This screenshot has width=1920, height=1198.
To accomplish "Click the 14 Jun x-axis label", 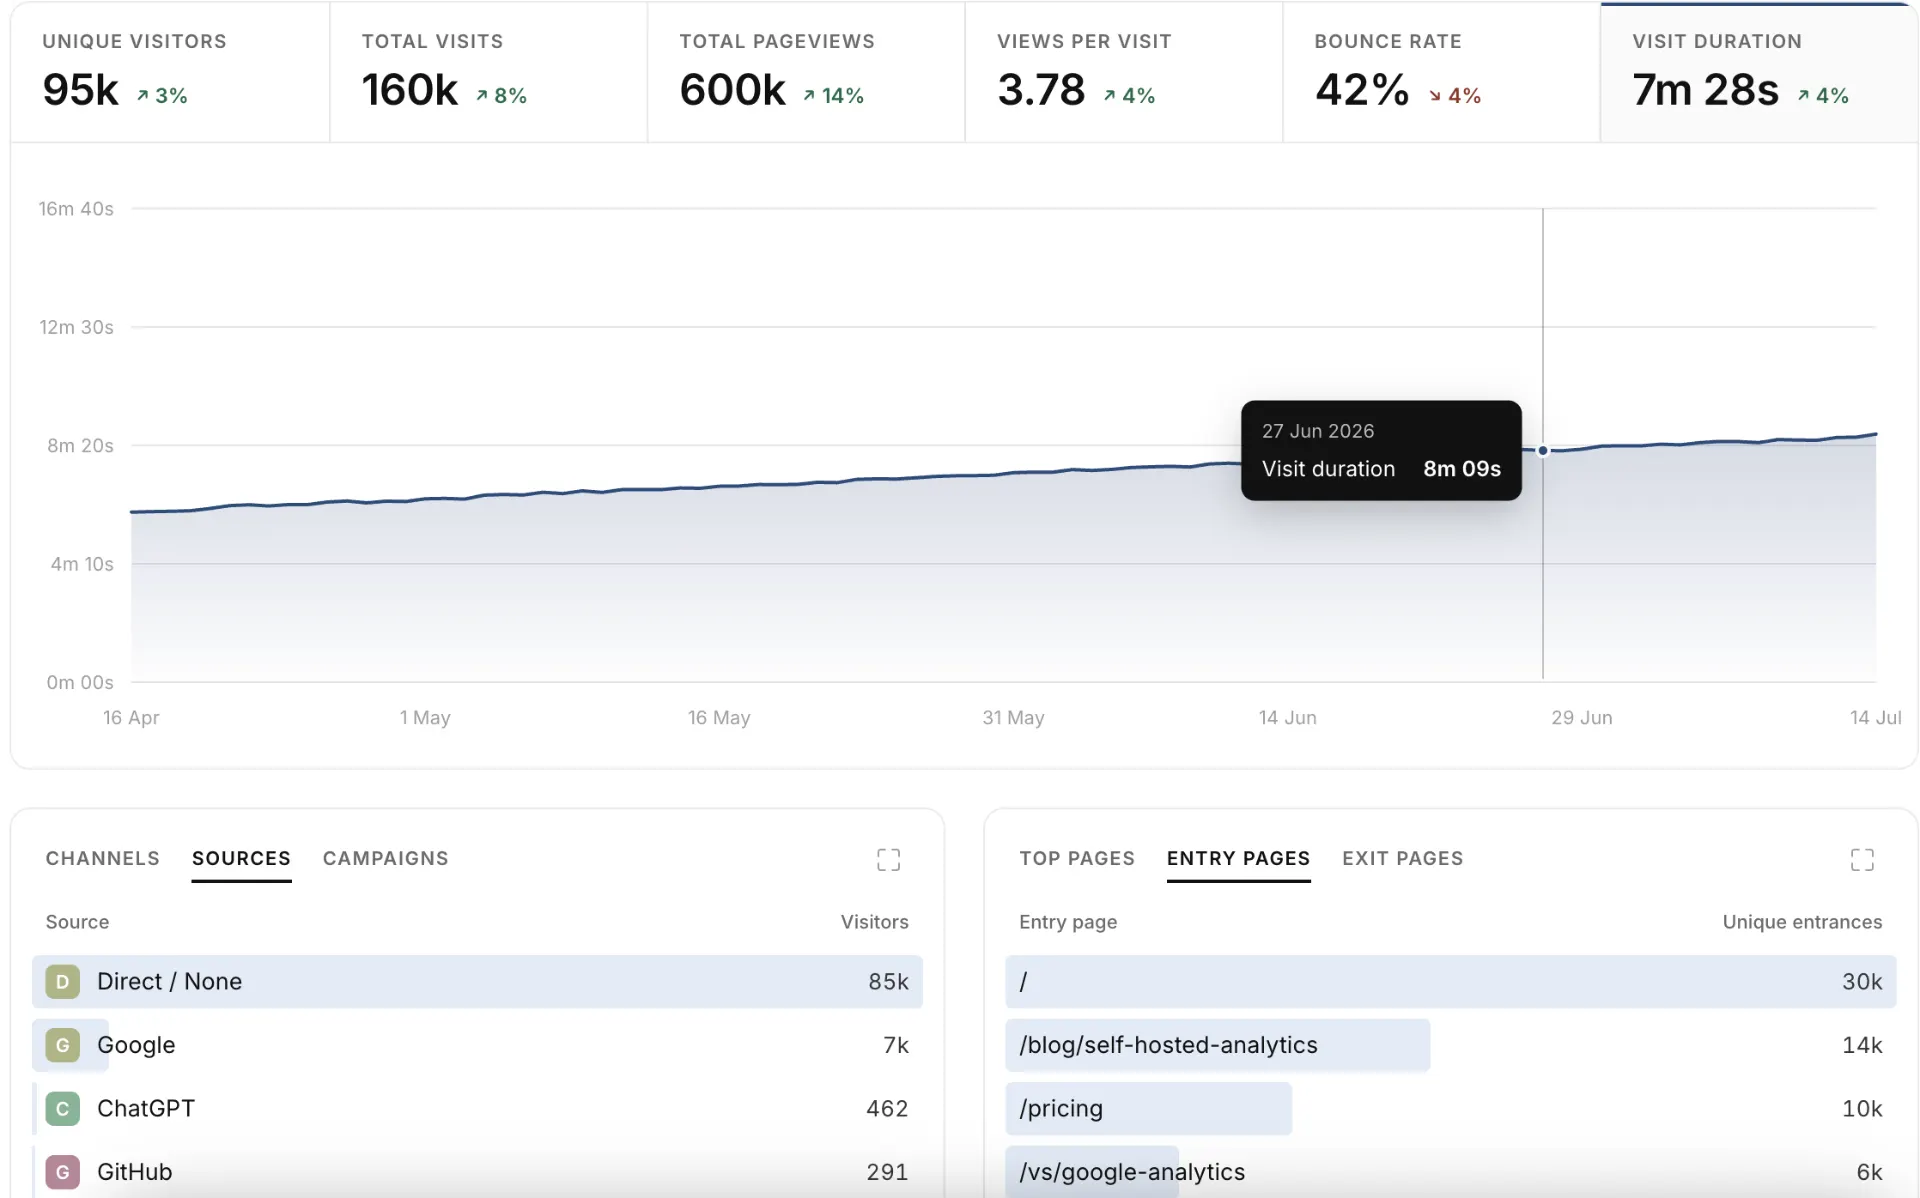I will [x=1287, y=717].
